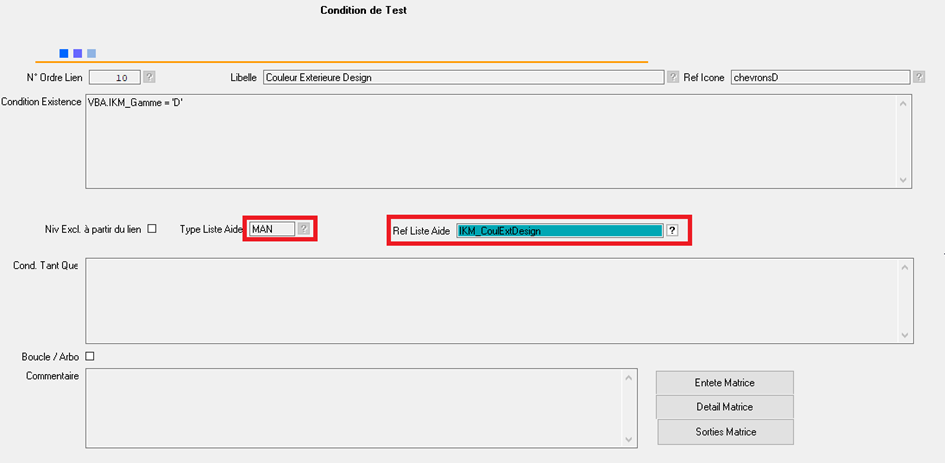The image size is (945, 463).
Task: Open the lookup icon next to Libelle field
Action: coord(673,76)
